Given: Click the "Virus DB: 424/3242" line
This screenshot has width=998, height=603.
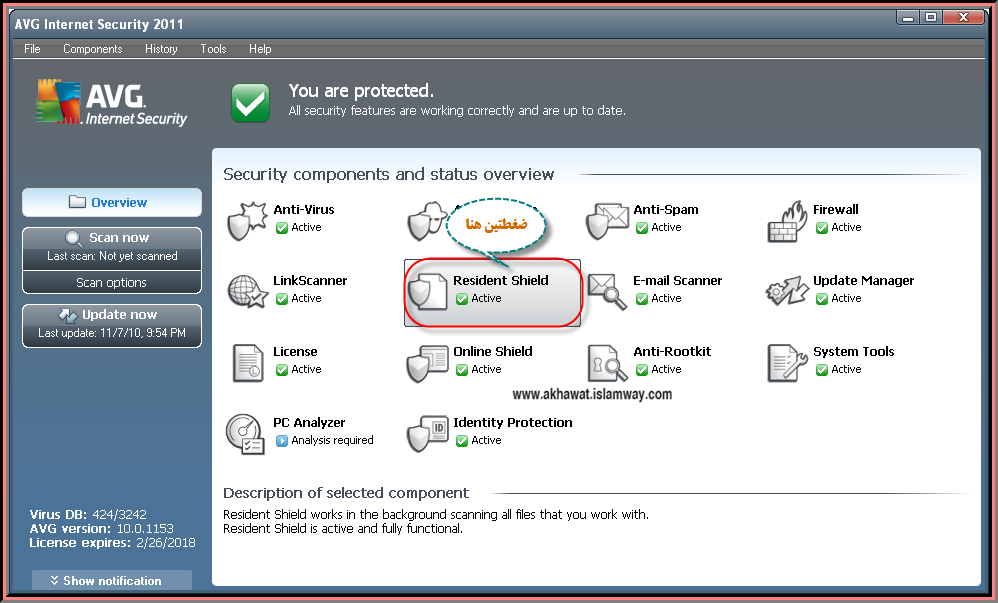Looking at the screenshot, I should (88, 514).
